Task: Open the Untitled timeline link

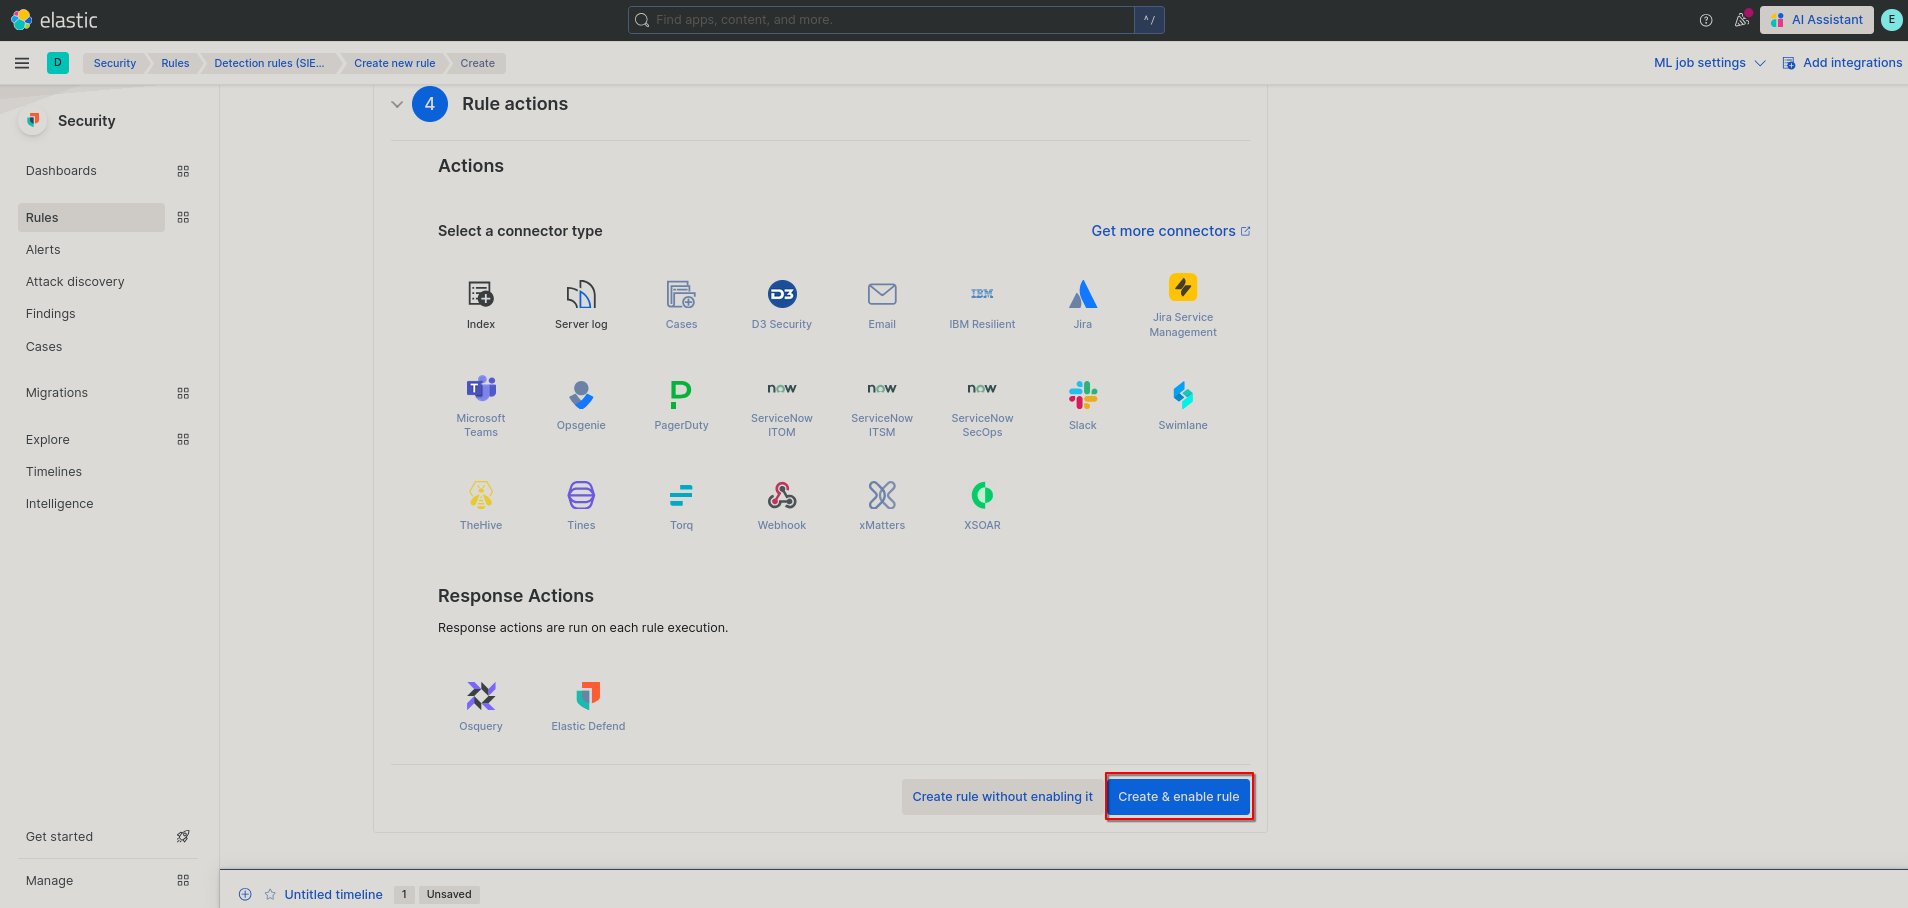Action: [x=333, y=894]
